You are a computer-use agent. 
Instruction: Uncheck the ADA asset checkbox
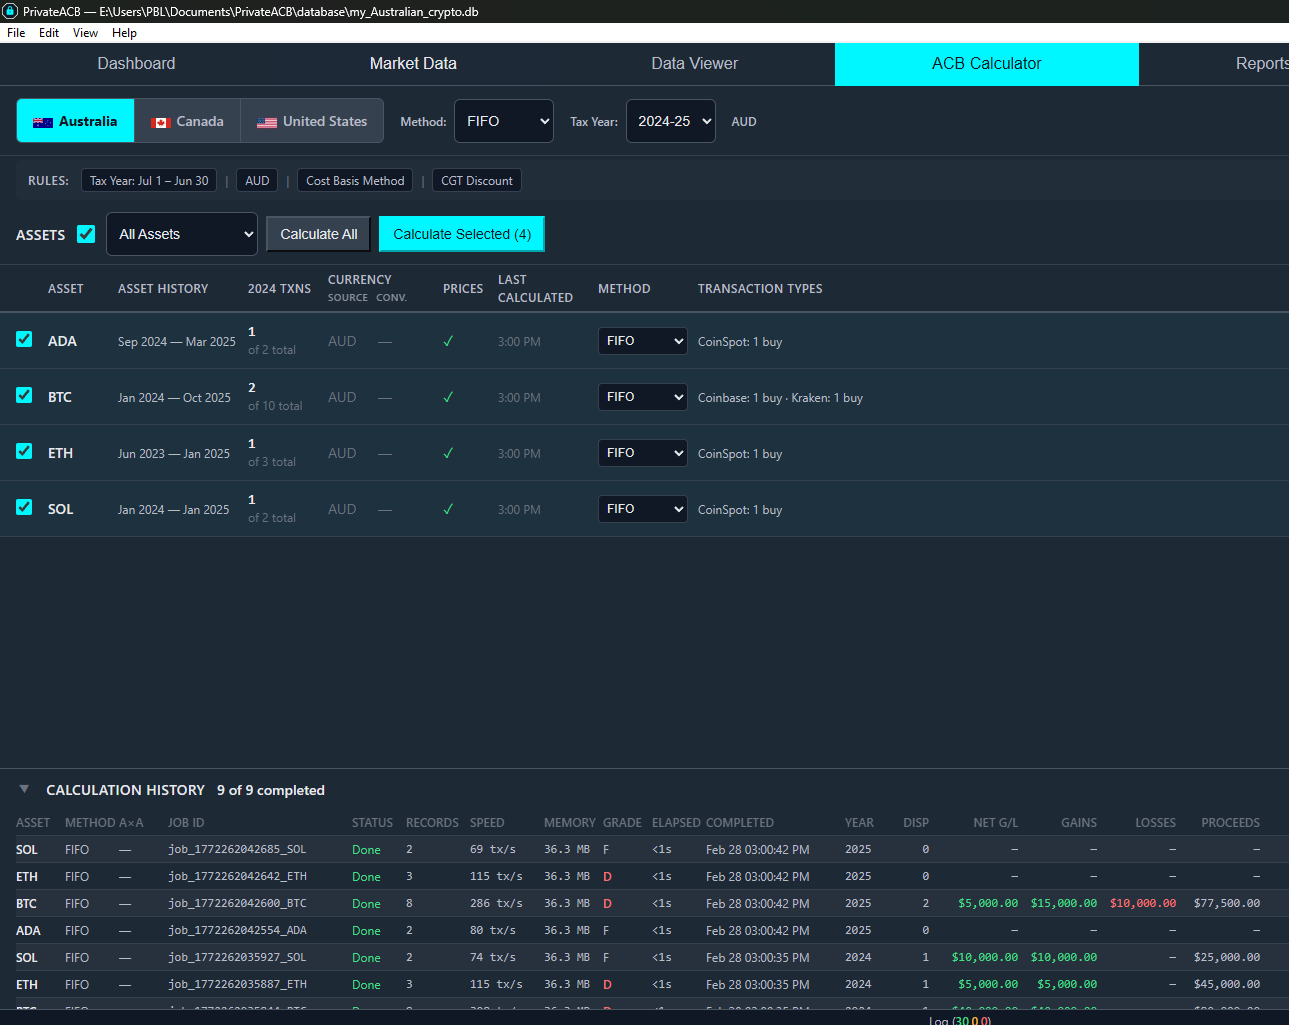[x=24, y=340]
